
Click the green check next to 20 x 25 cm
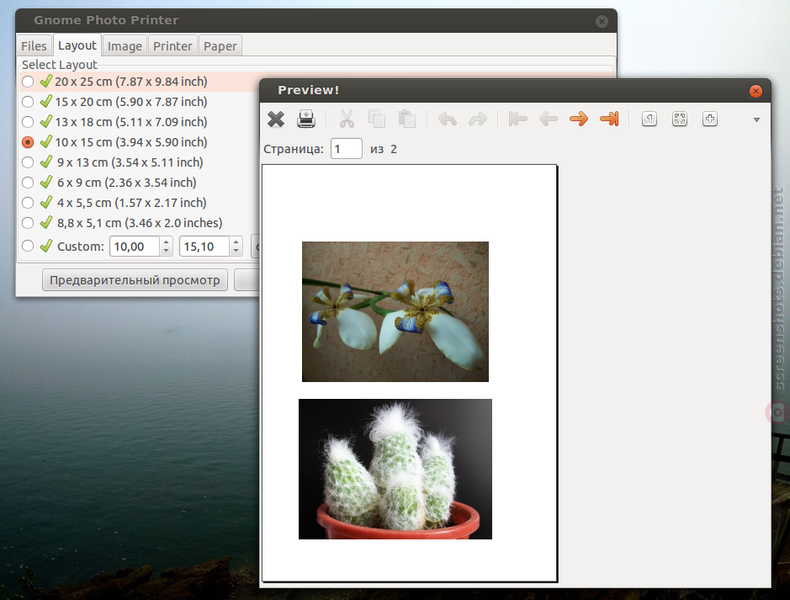(x=46, y=81)
